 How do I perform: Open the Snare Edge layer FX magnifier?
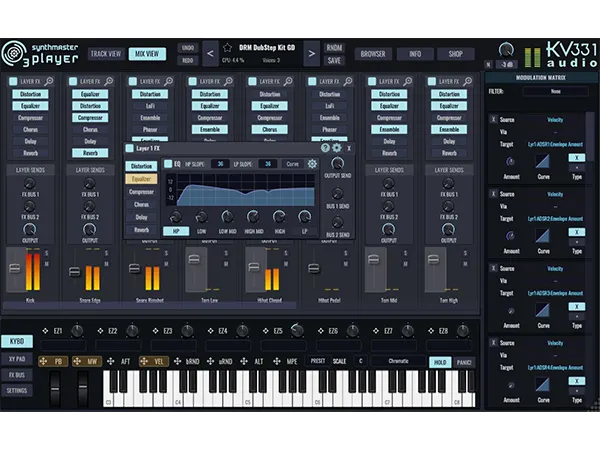(109, 81)
